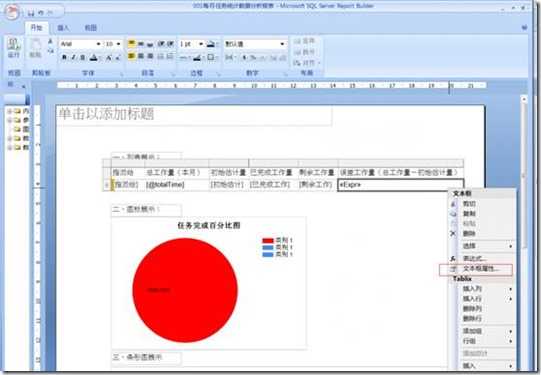Select top vertical alignment icon
This screenshot has height=375, width=541.
pyautogui.click(x=131, y=43)
